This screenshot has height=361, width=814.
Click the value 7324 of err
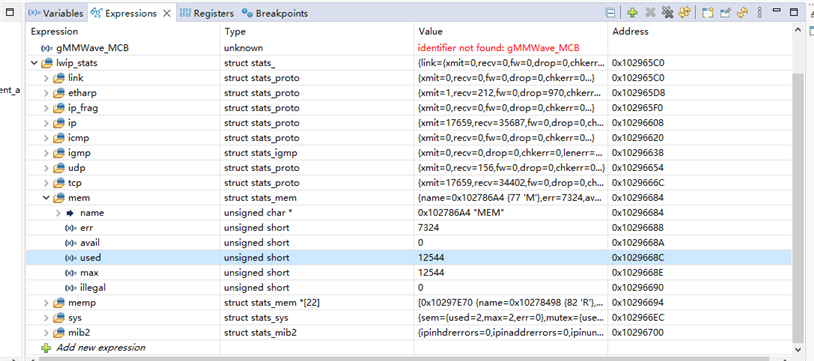(428, 228)
